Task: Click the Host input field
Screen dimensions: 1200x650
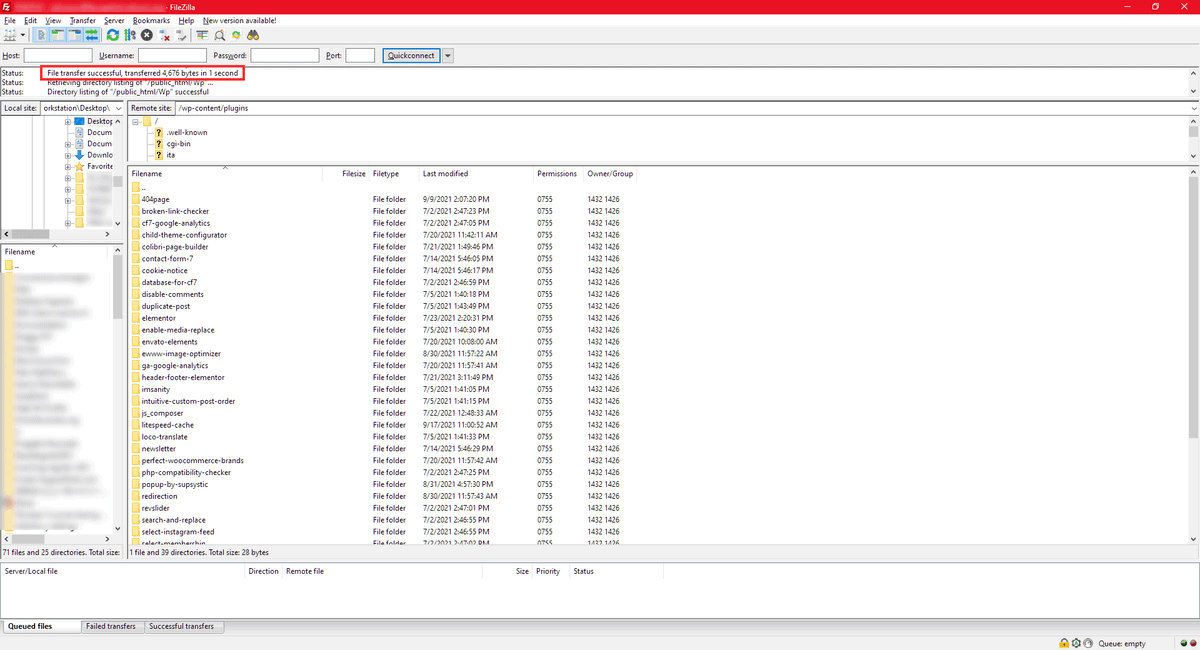Action: (58, 56)
